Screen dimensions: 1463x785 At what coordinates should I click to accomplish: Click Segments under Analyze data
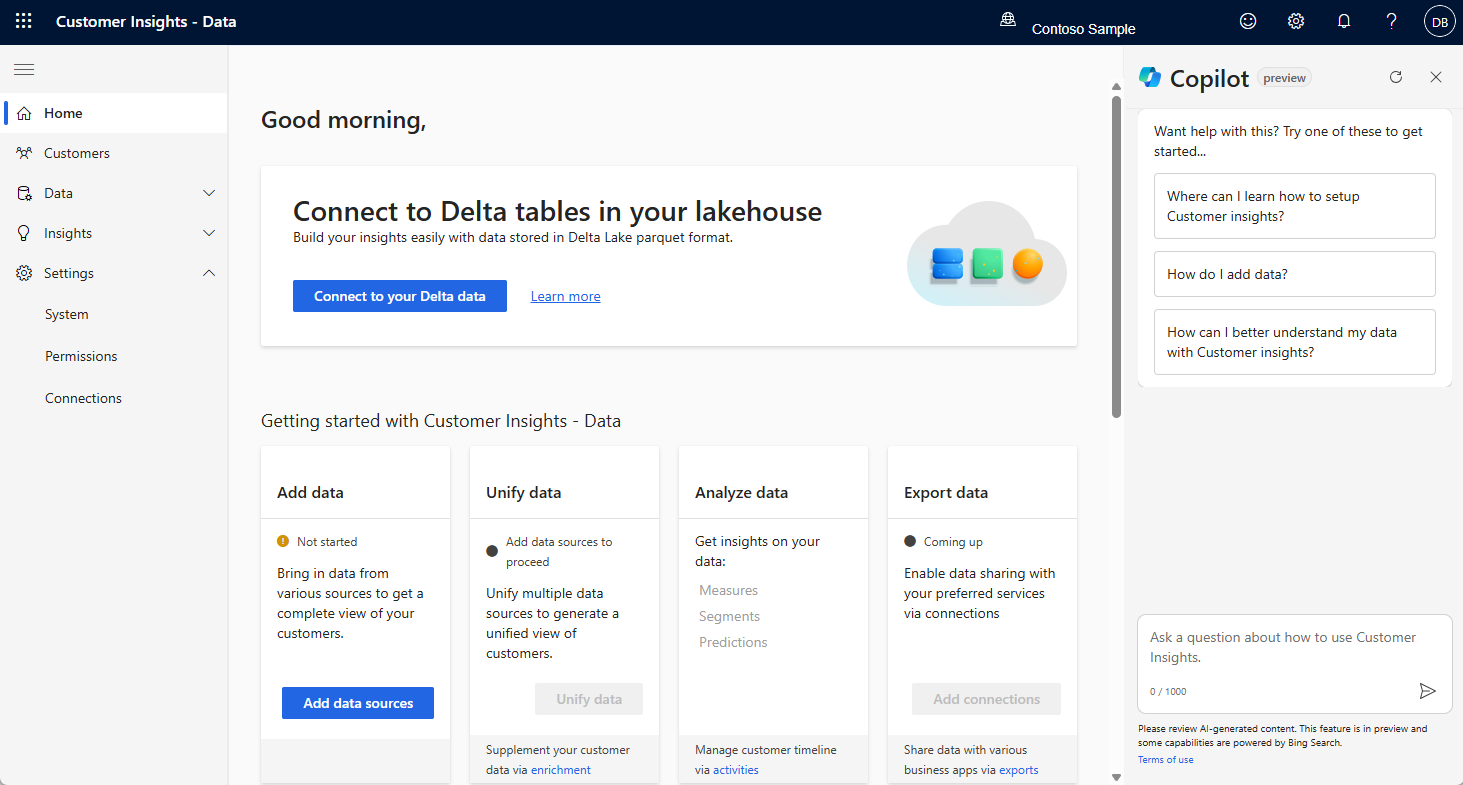tap(730, 616)
